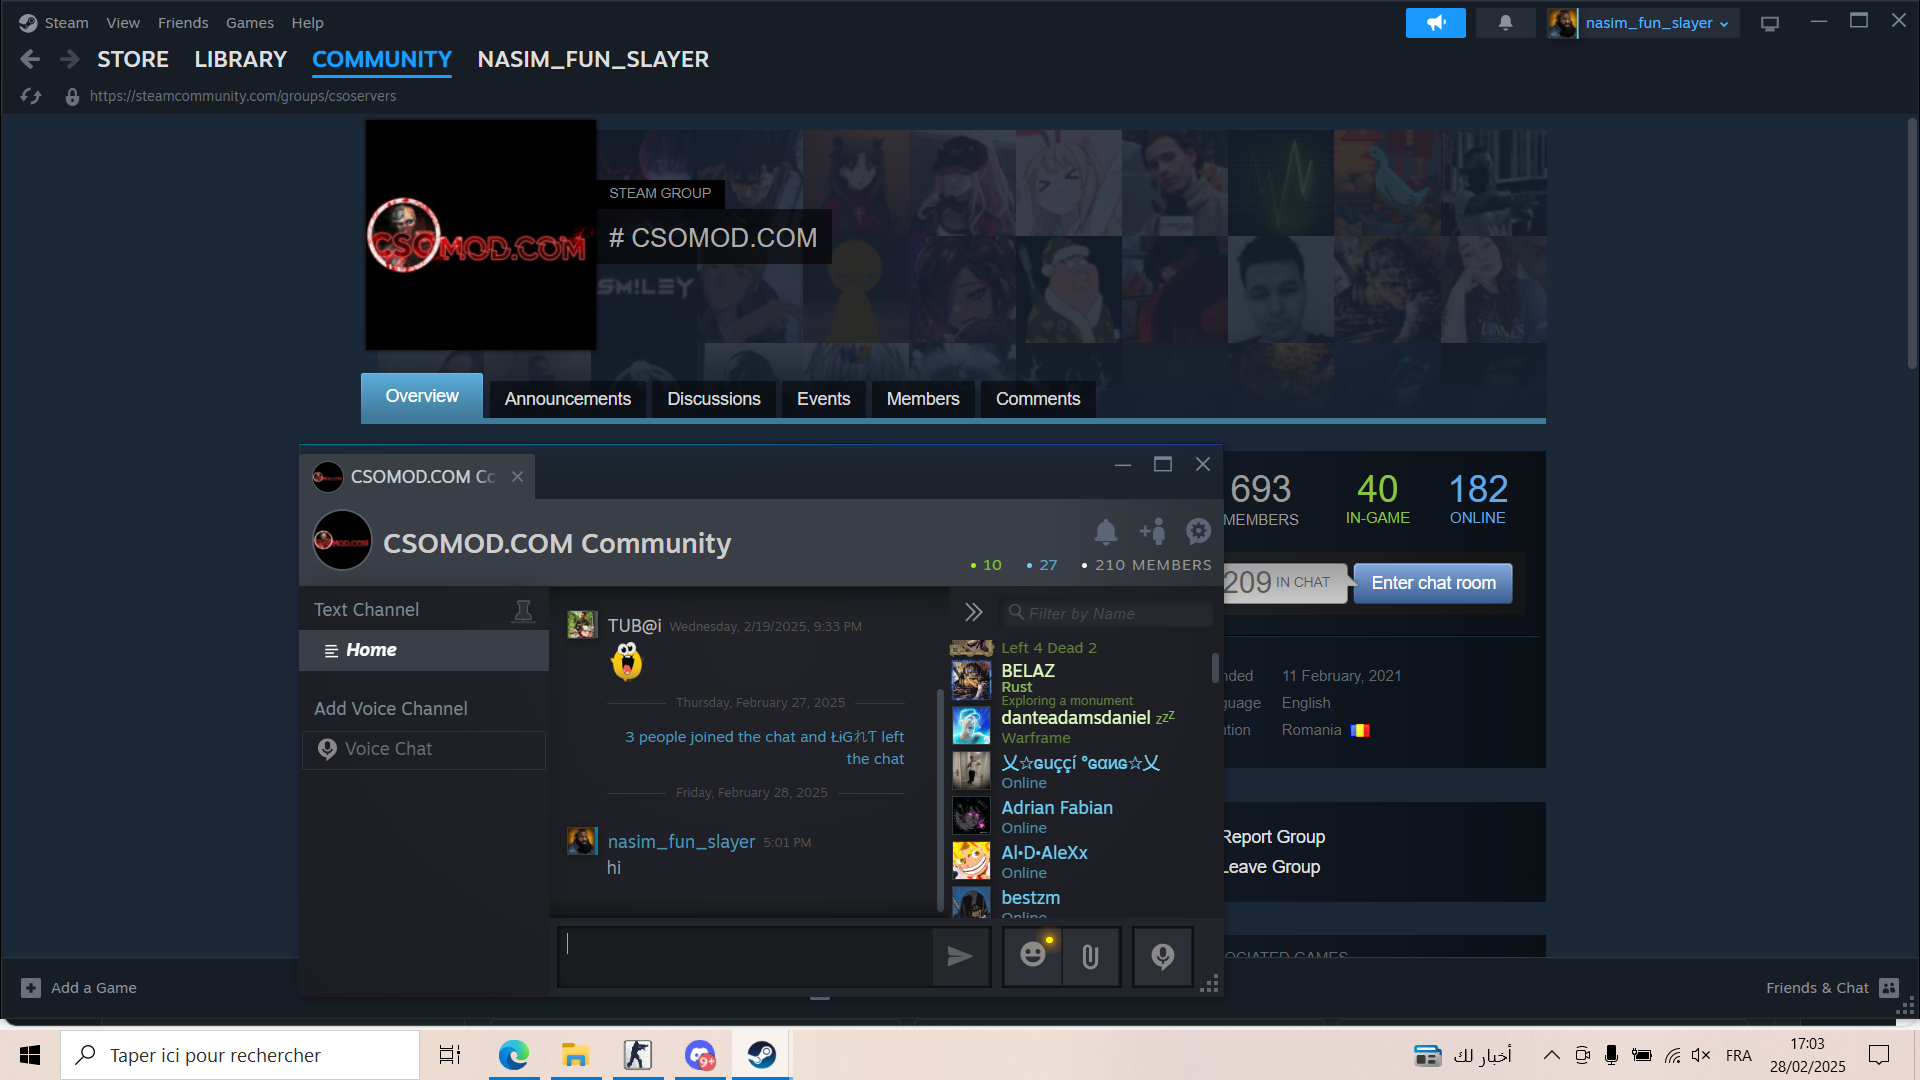1920x1080 pixels.
Task: Toggle the microphone voice button in chat
Action: pos(1162,957)
